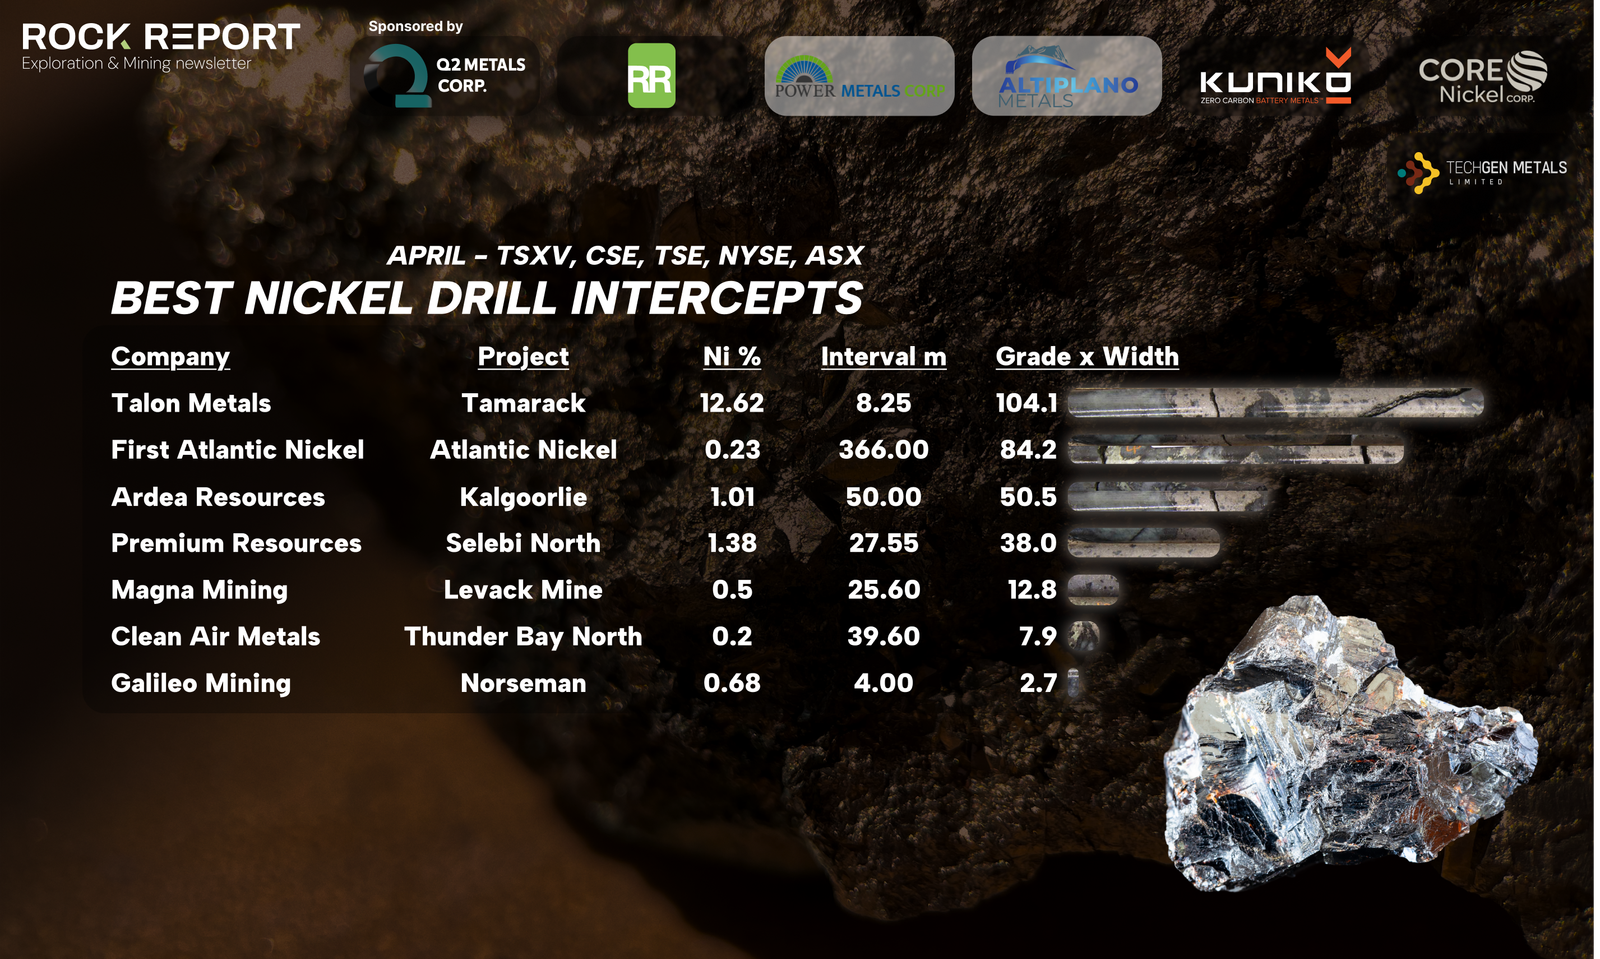Click the Talon Metals drill core bar

[1276, 403]
